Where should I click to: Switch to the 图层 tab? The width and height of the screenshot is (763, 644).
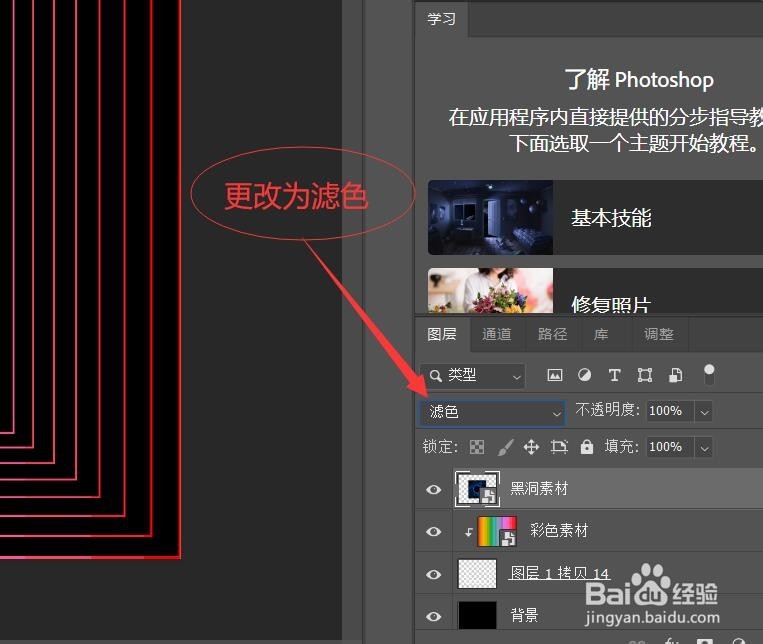(x=442, y=334)
